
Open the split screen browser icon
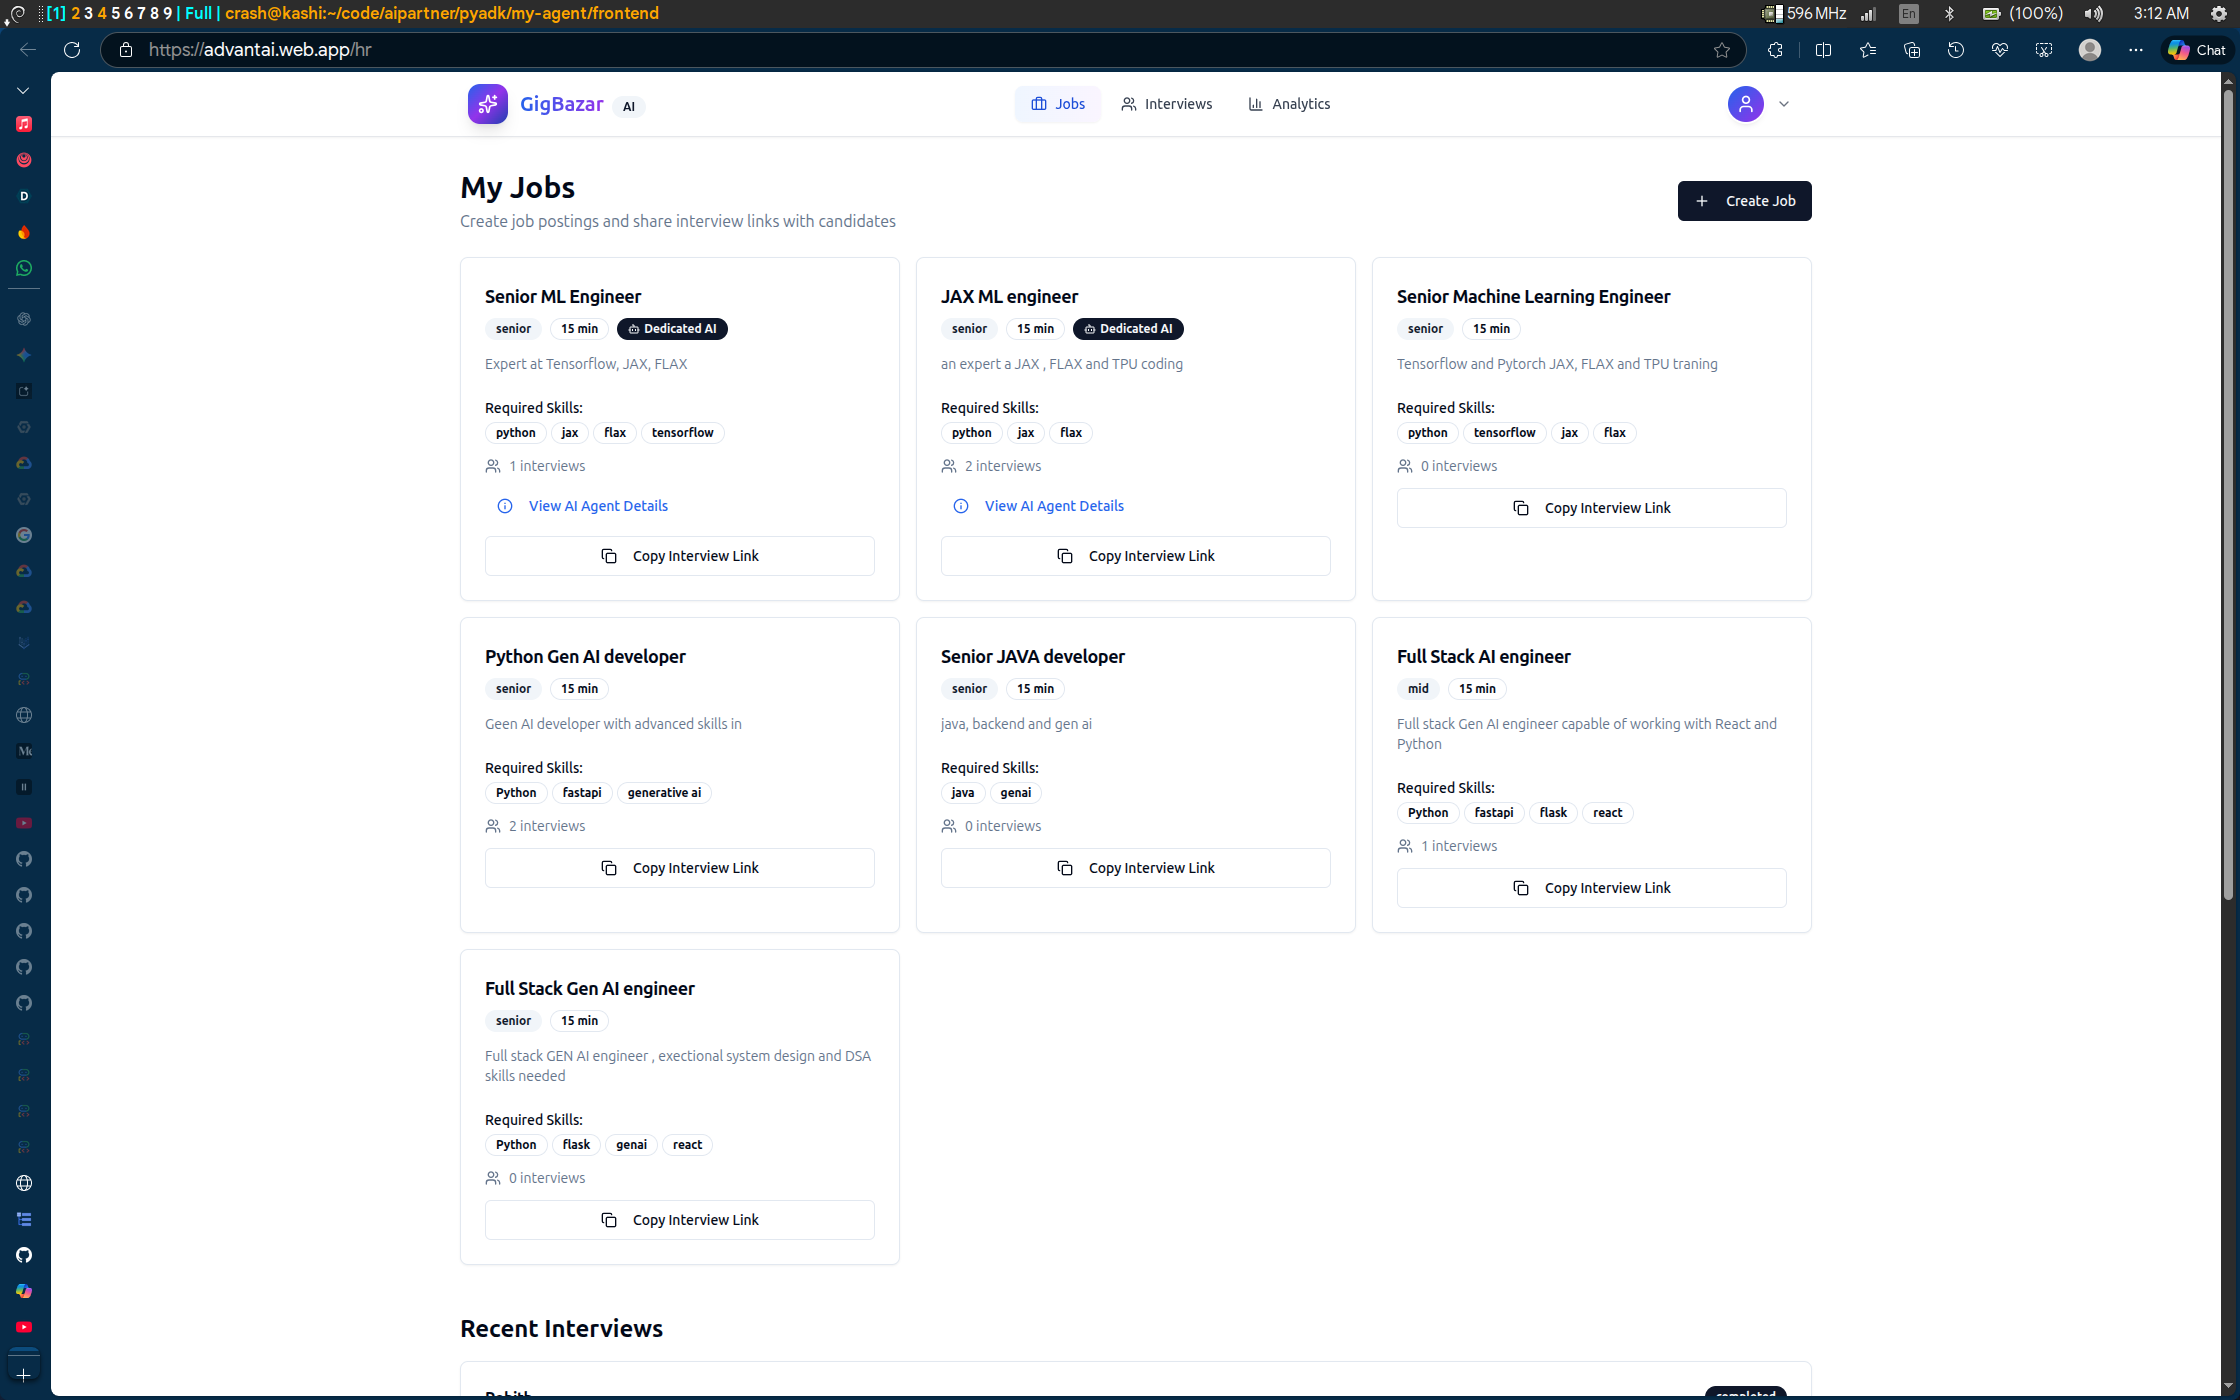[1823, 50]
